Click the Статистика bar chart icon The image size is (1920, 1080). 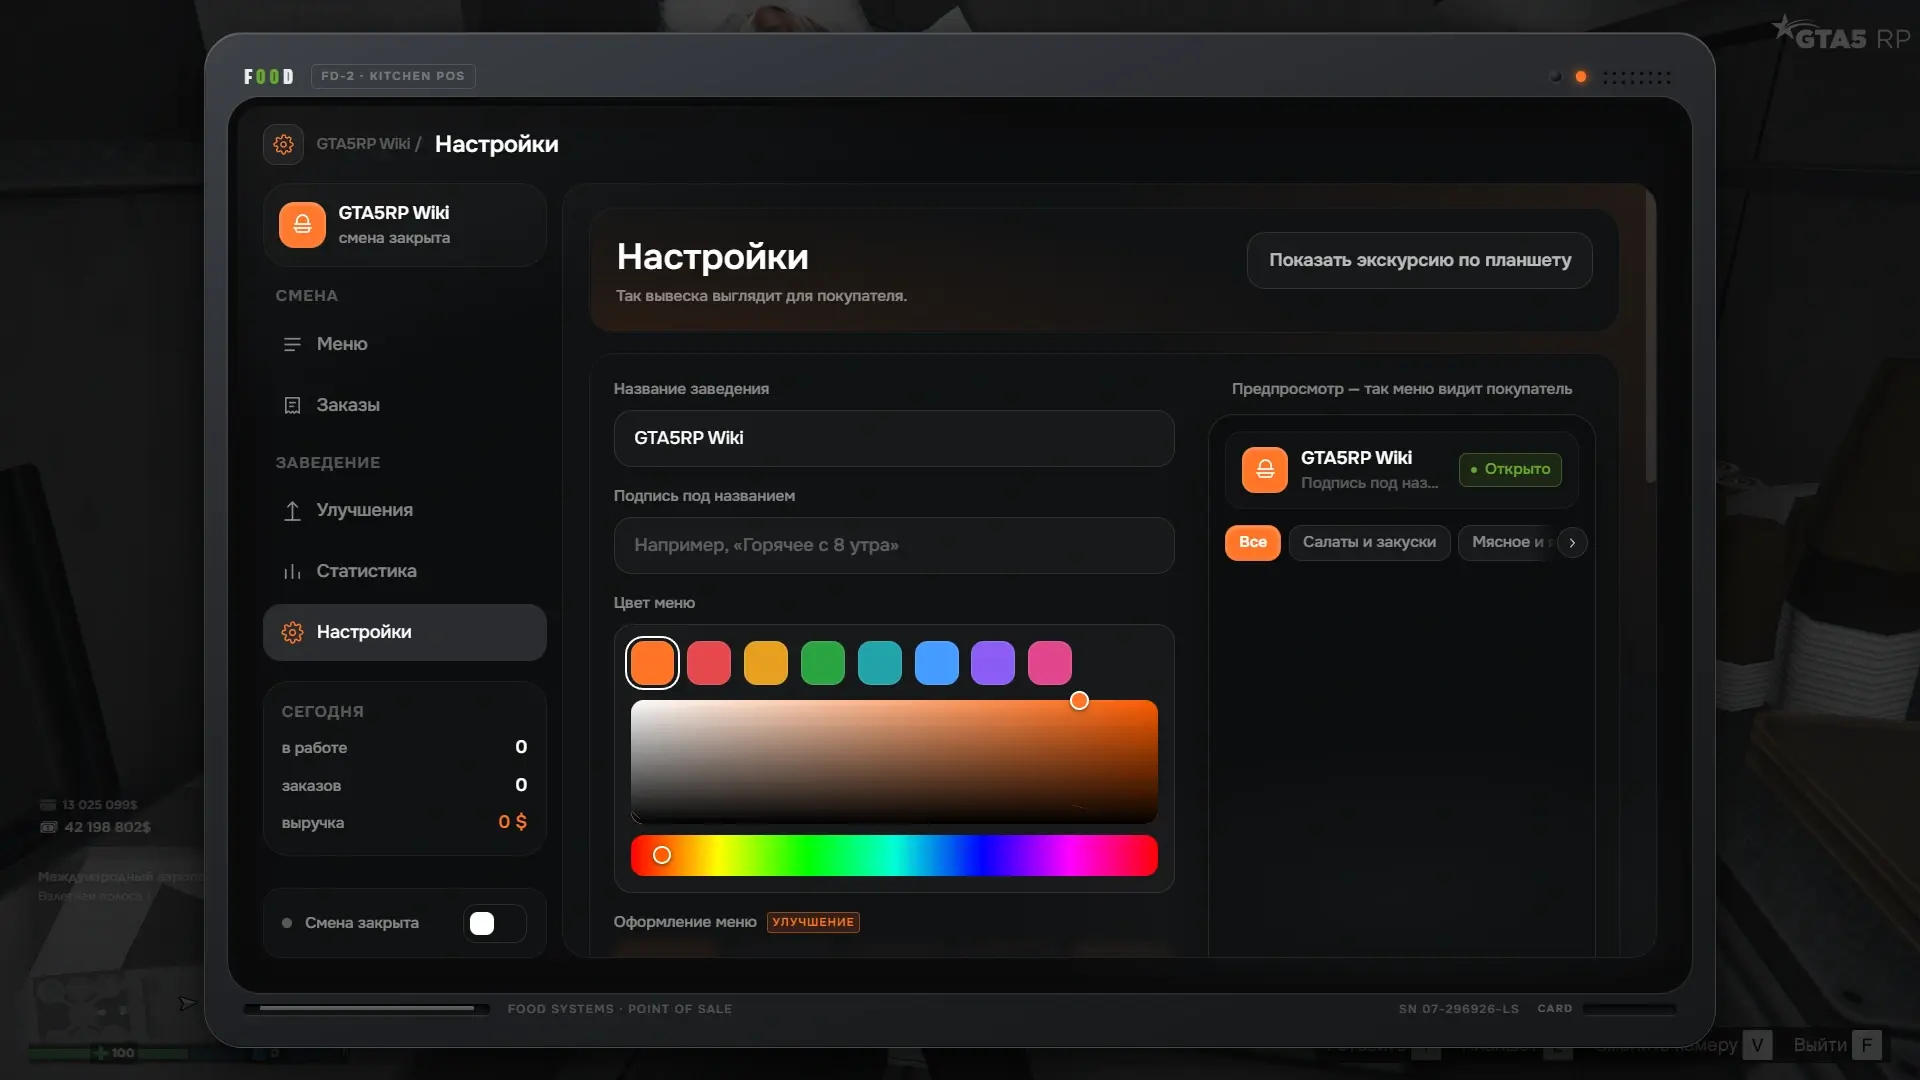(x=292, y=571)
